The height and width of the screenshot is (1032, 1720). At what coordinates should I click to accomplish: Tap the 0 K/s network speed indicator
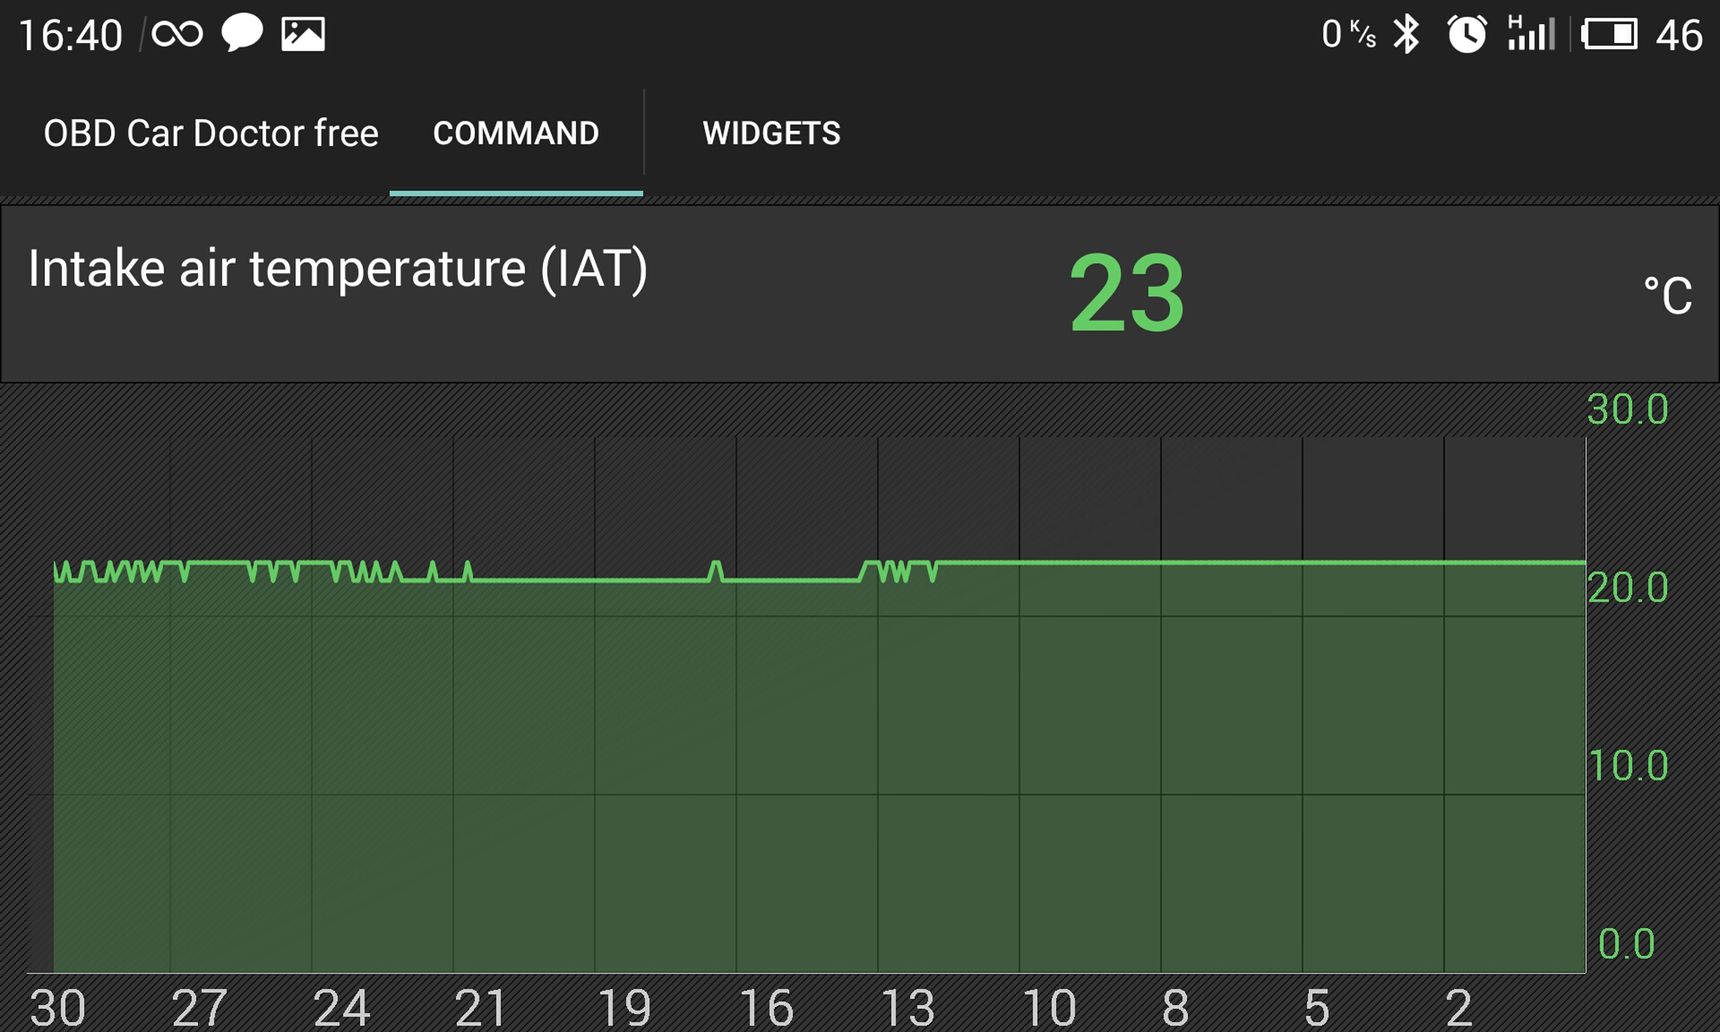click(x=1349, y=34)
